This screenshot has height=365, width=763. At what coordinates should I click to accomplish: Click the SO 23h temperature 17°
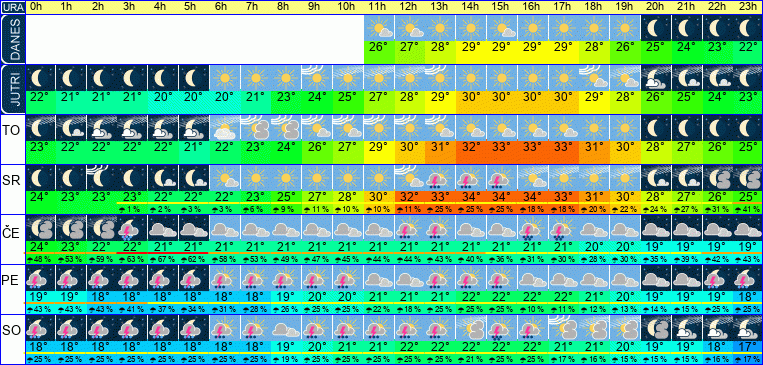click(x=747, y=347)
